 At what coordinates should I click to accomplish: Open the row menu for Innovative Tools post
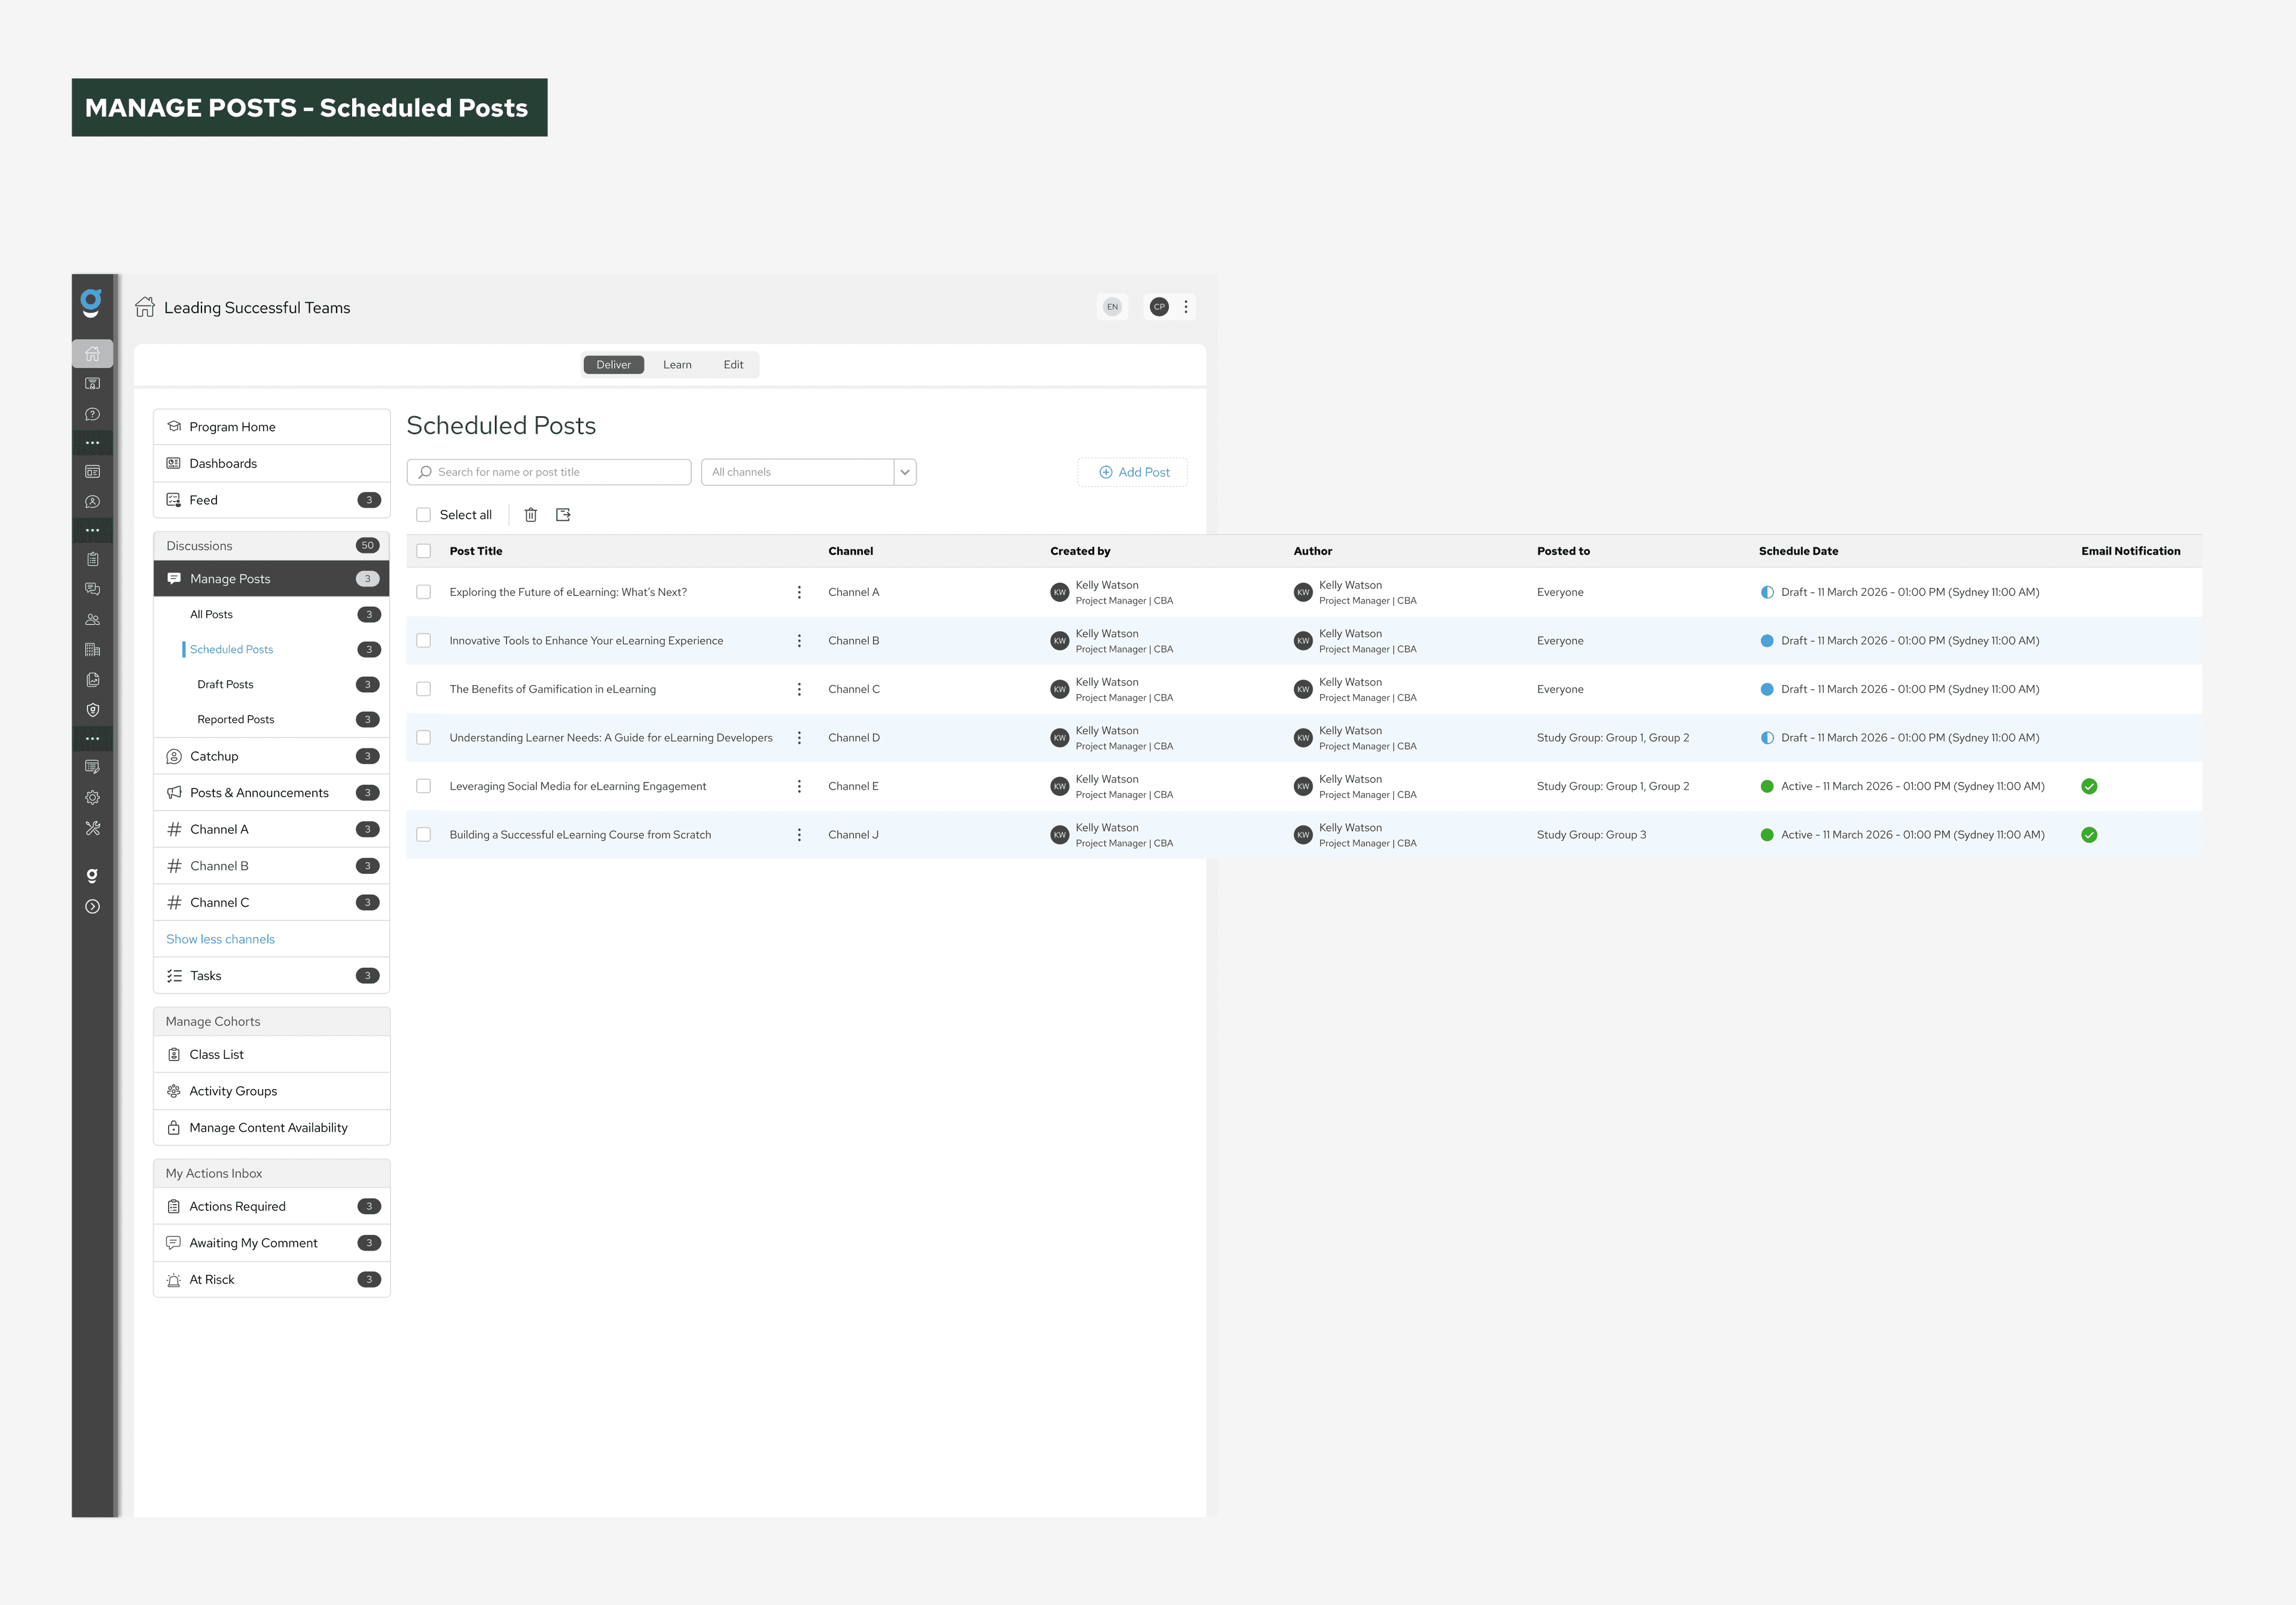click(x=799, y=641)
